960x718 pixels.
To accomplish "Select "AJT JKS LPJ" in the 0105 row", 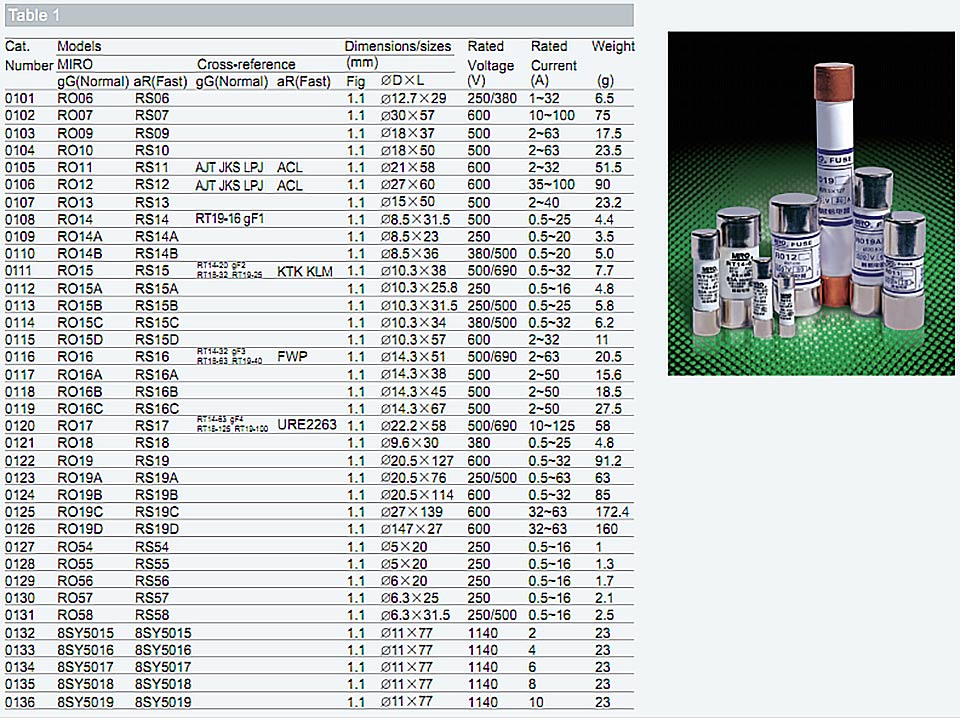I will (230, 168).
